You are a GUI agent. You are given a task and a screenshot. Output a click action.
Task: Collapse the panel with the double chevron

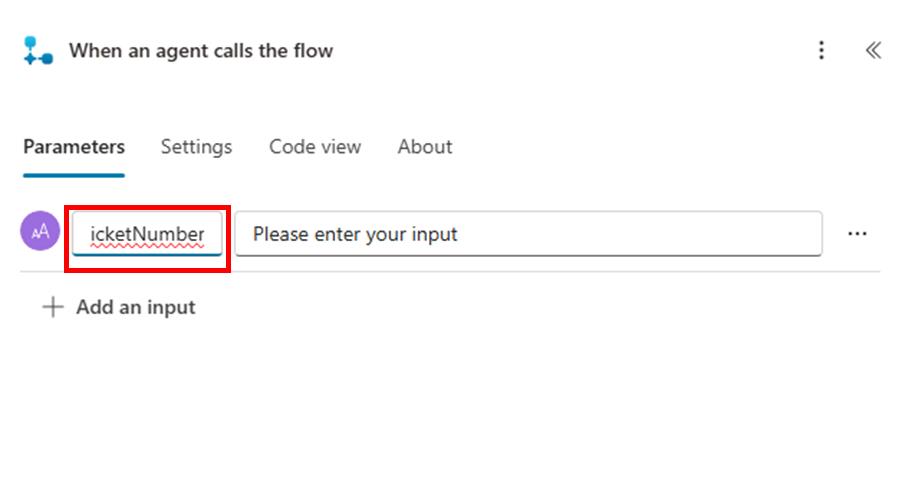pyautogui.click(x=873, y=51)
